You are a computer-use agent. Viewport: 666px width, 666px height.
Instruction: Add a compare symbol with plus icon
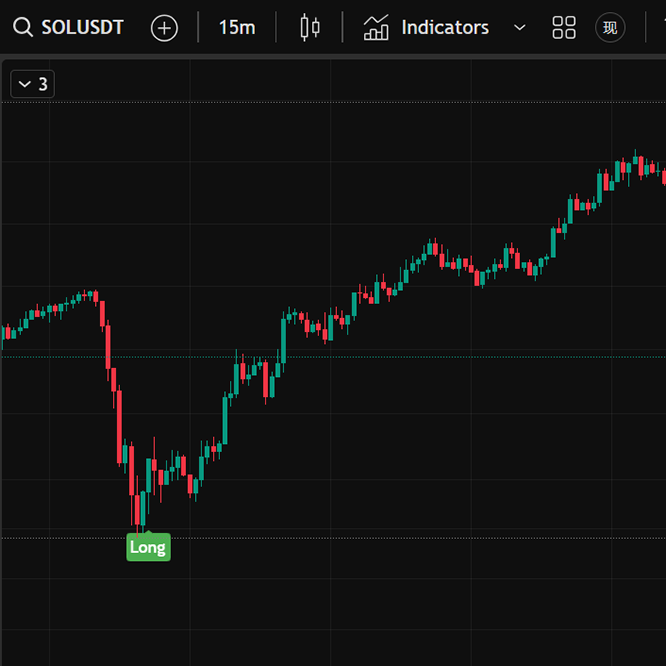point(164,28)
